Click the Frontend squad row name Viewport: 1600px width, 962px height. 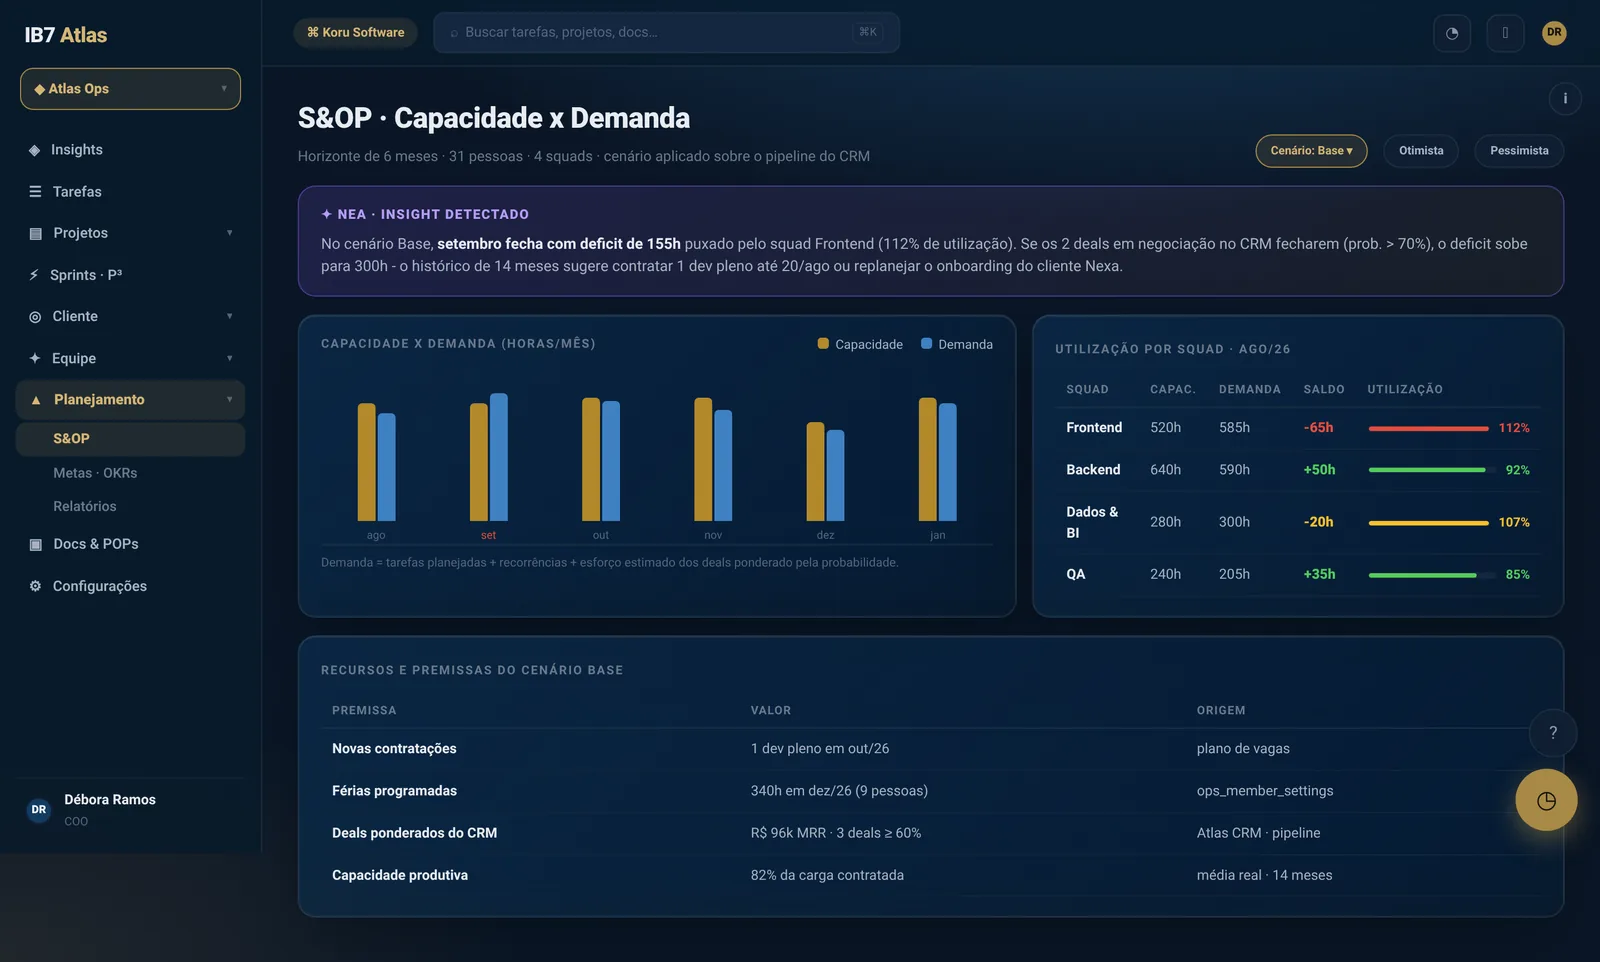(x=1094, y=428)
